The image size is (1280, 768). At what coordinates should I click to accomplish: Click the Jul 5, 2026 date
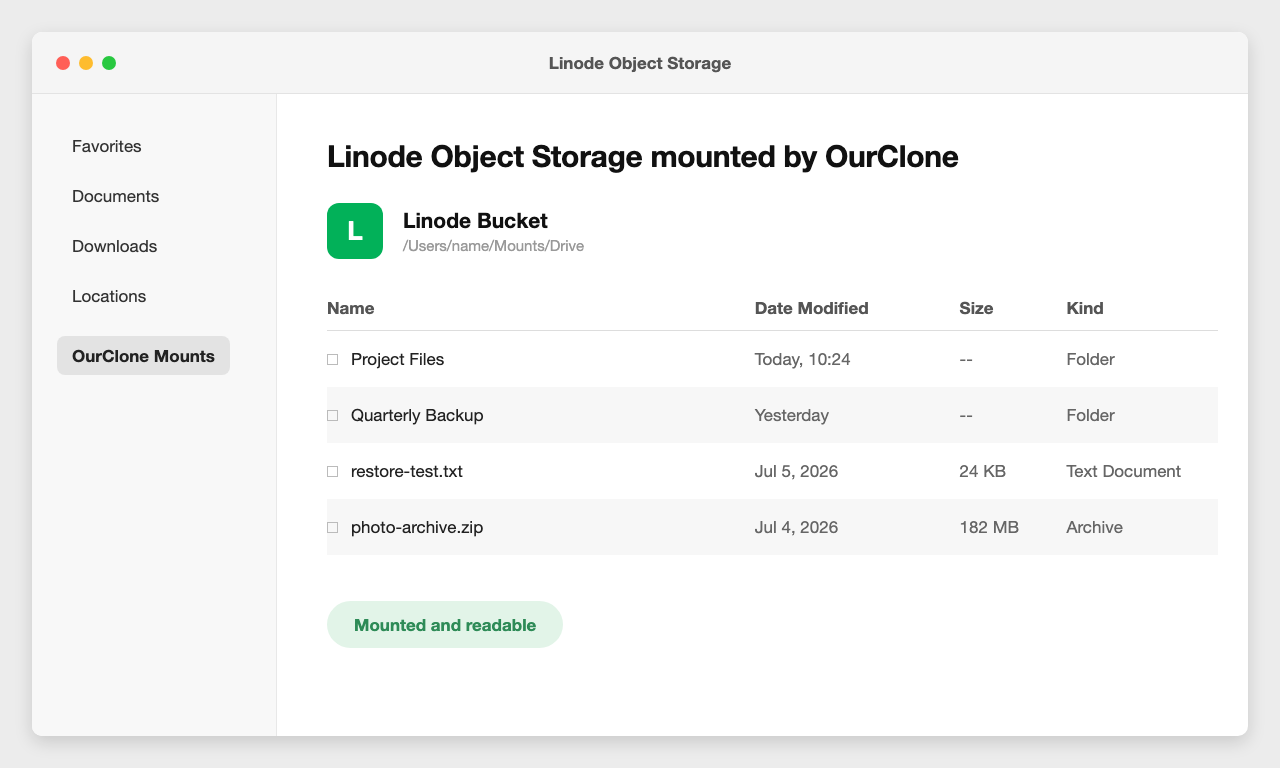[x=796, y=471]
